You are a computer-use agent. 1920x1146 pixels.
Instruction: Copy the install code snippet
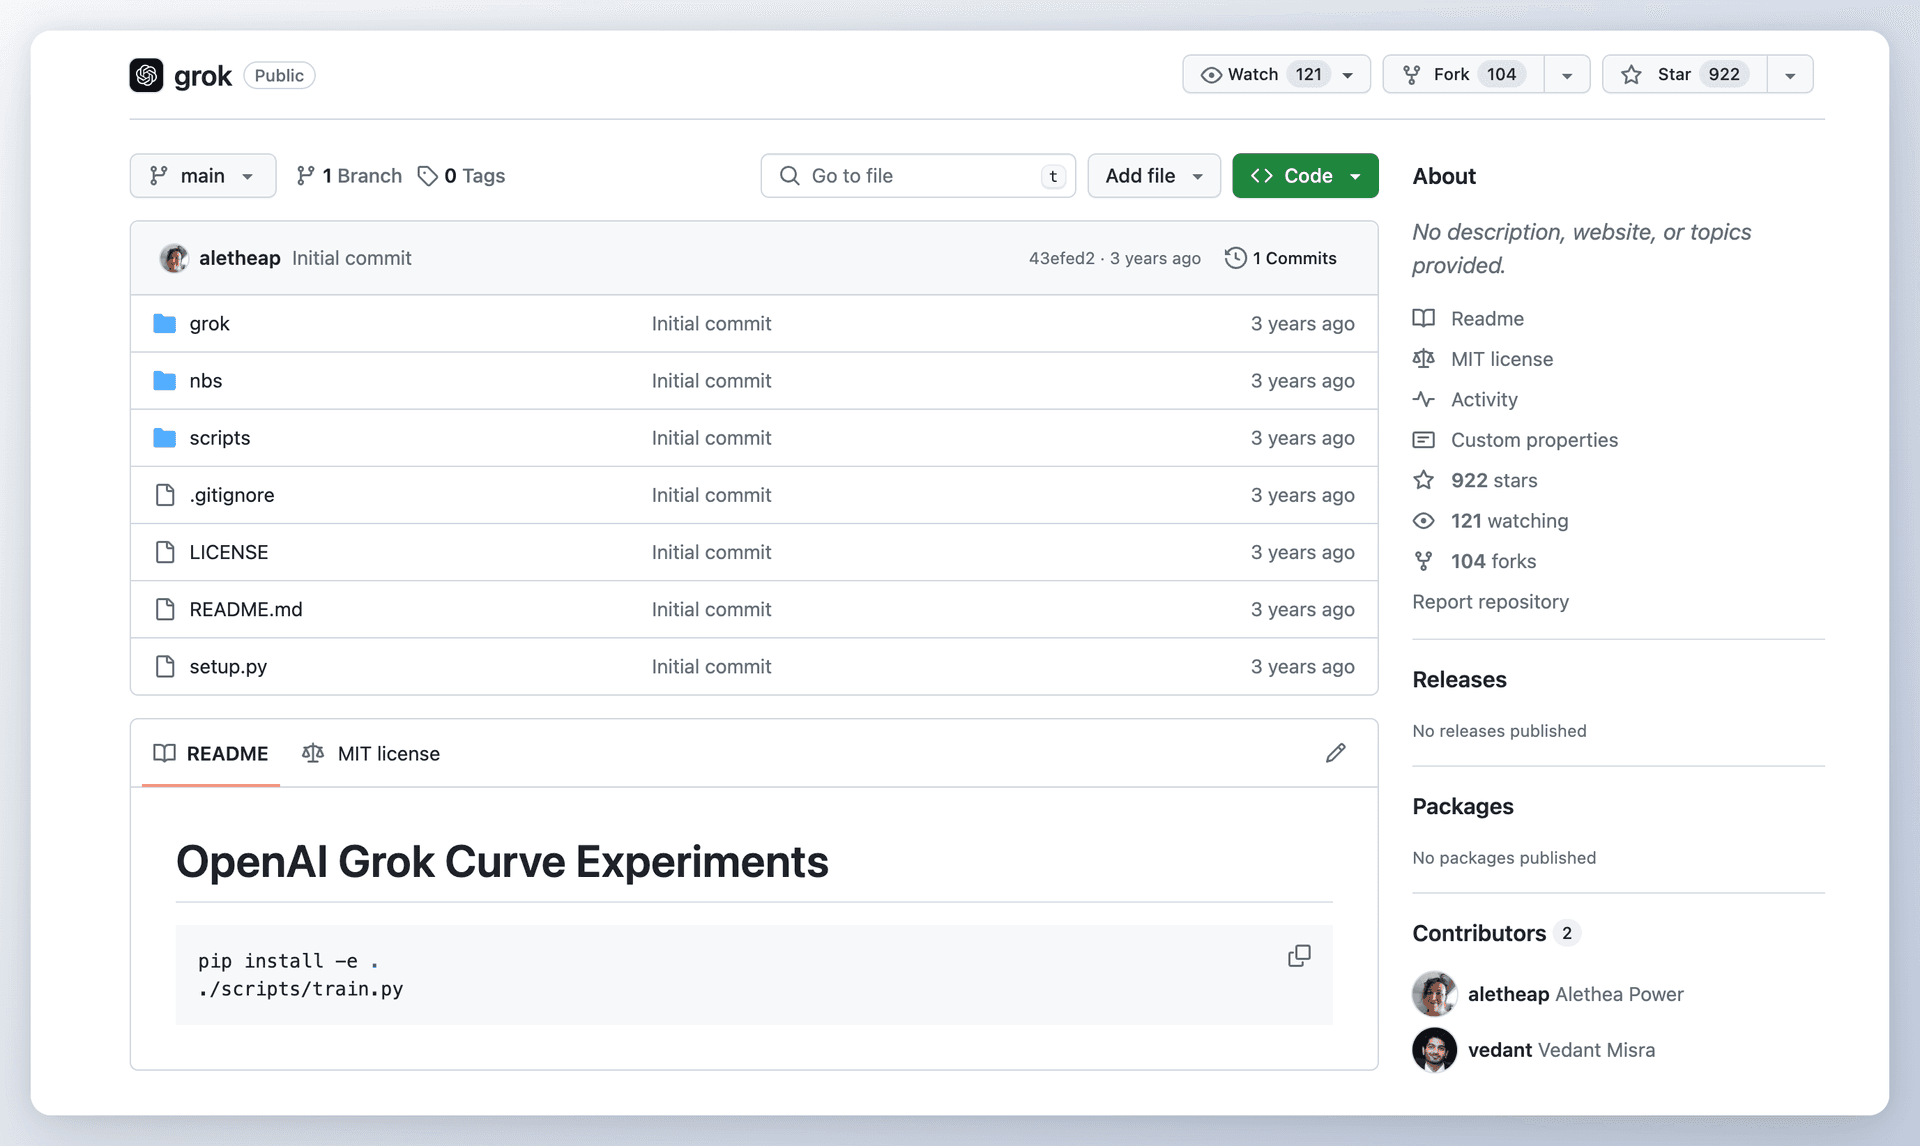pyautogui.click(x=1299, y=956)
